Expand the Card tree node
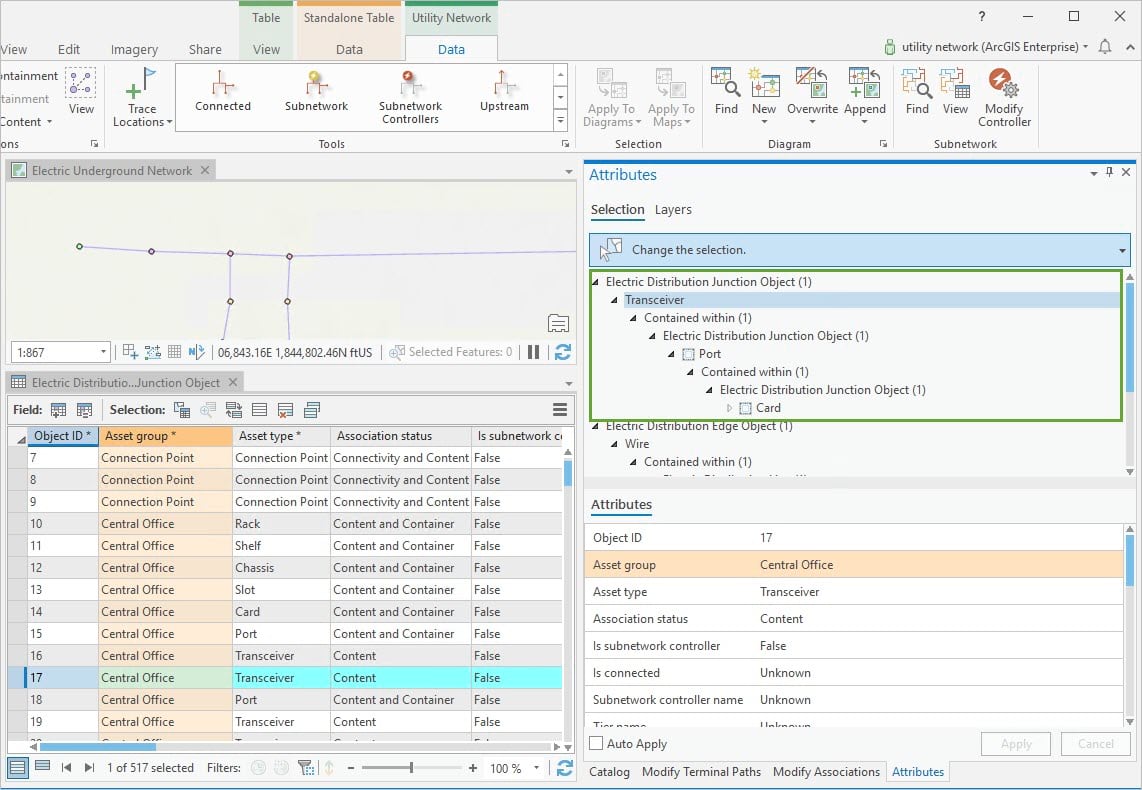This screenshot has width=1142, height=790. point(729,408)
